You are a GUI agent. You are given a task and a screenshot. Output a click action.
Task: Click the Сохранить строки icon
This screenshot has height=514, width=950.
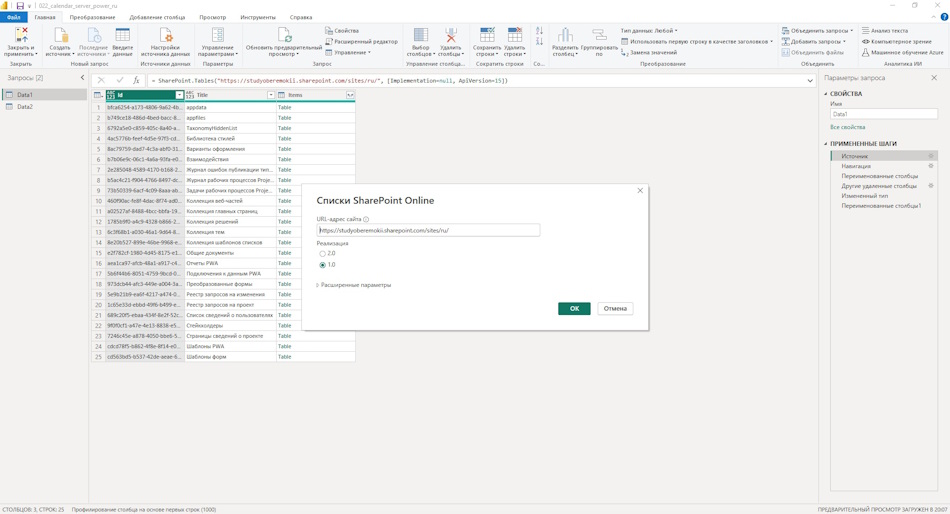[x=487, y=35]
